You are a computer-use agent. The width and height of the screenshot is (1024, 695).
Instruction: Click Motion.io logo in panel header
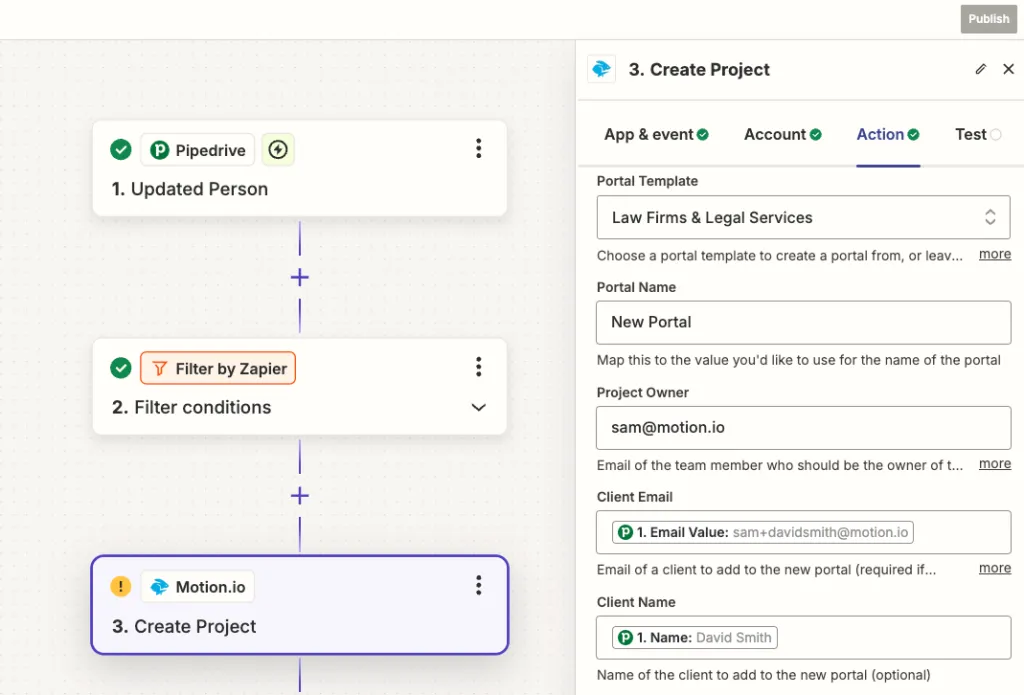point(601,69)
